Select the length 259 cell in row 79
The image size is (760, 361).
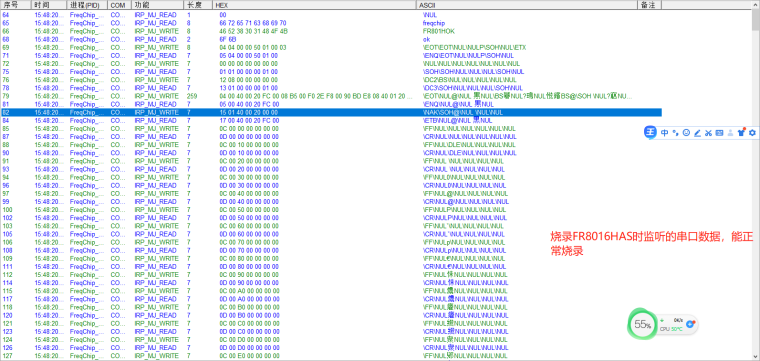(x=191, y=96)
